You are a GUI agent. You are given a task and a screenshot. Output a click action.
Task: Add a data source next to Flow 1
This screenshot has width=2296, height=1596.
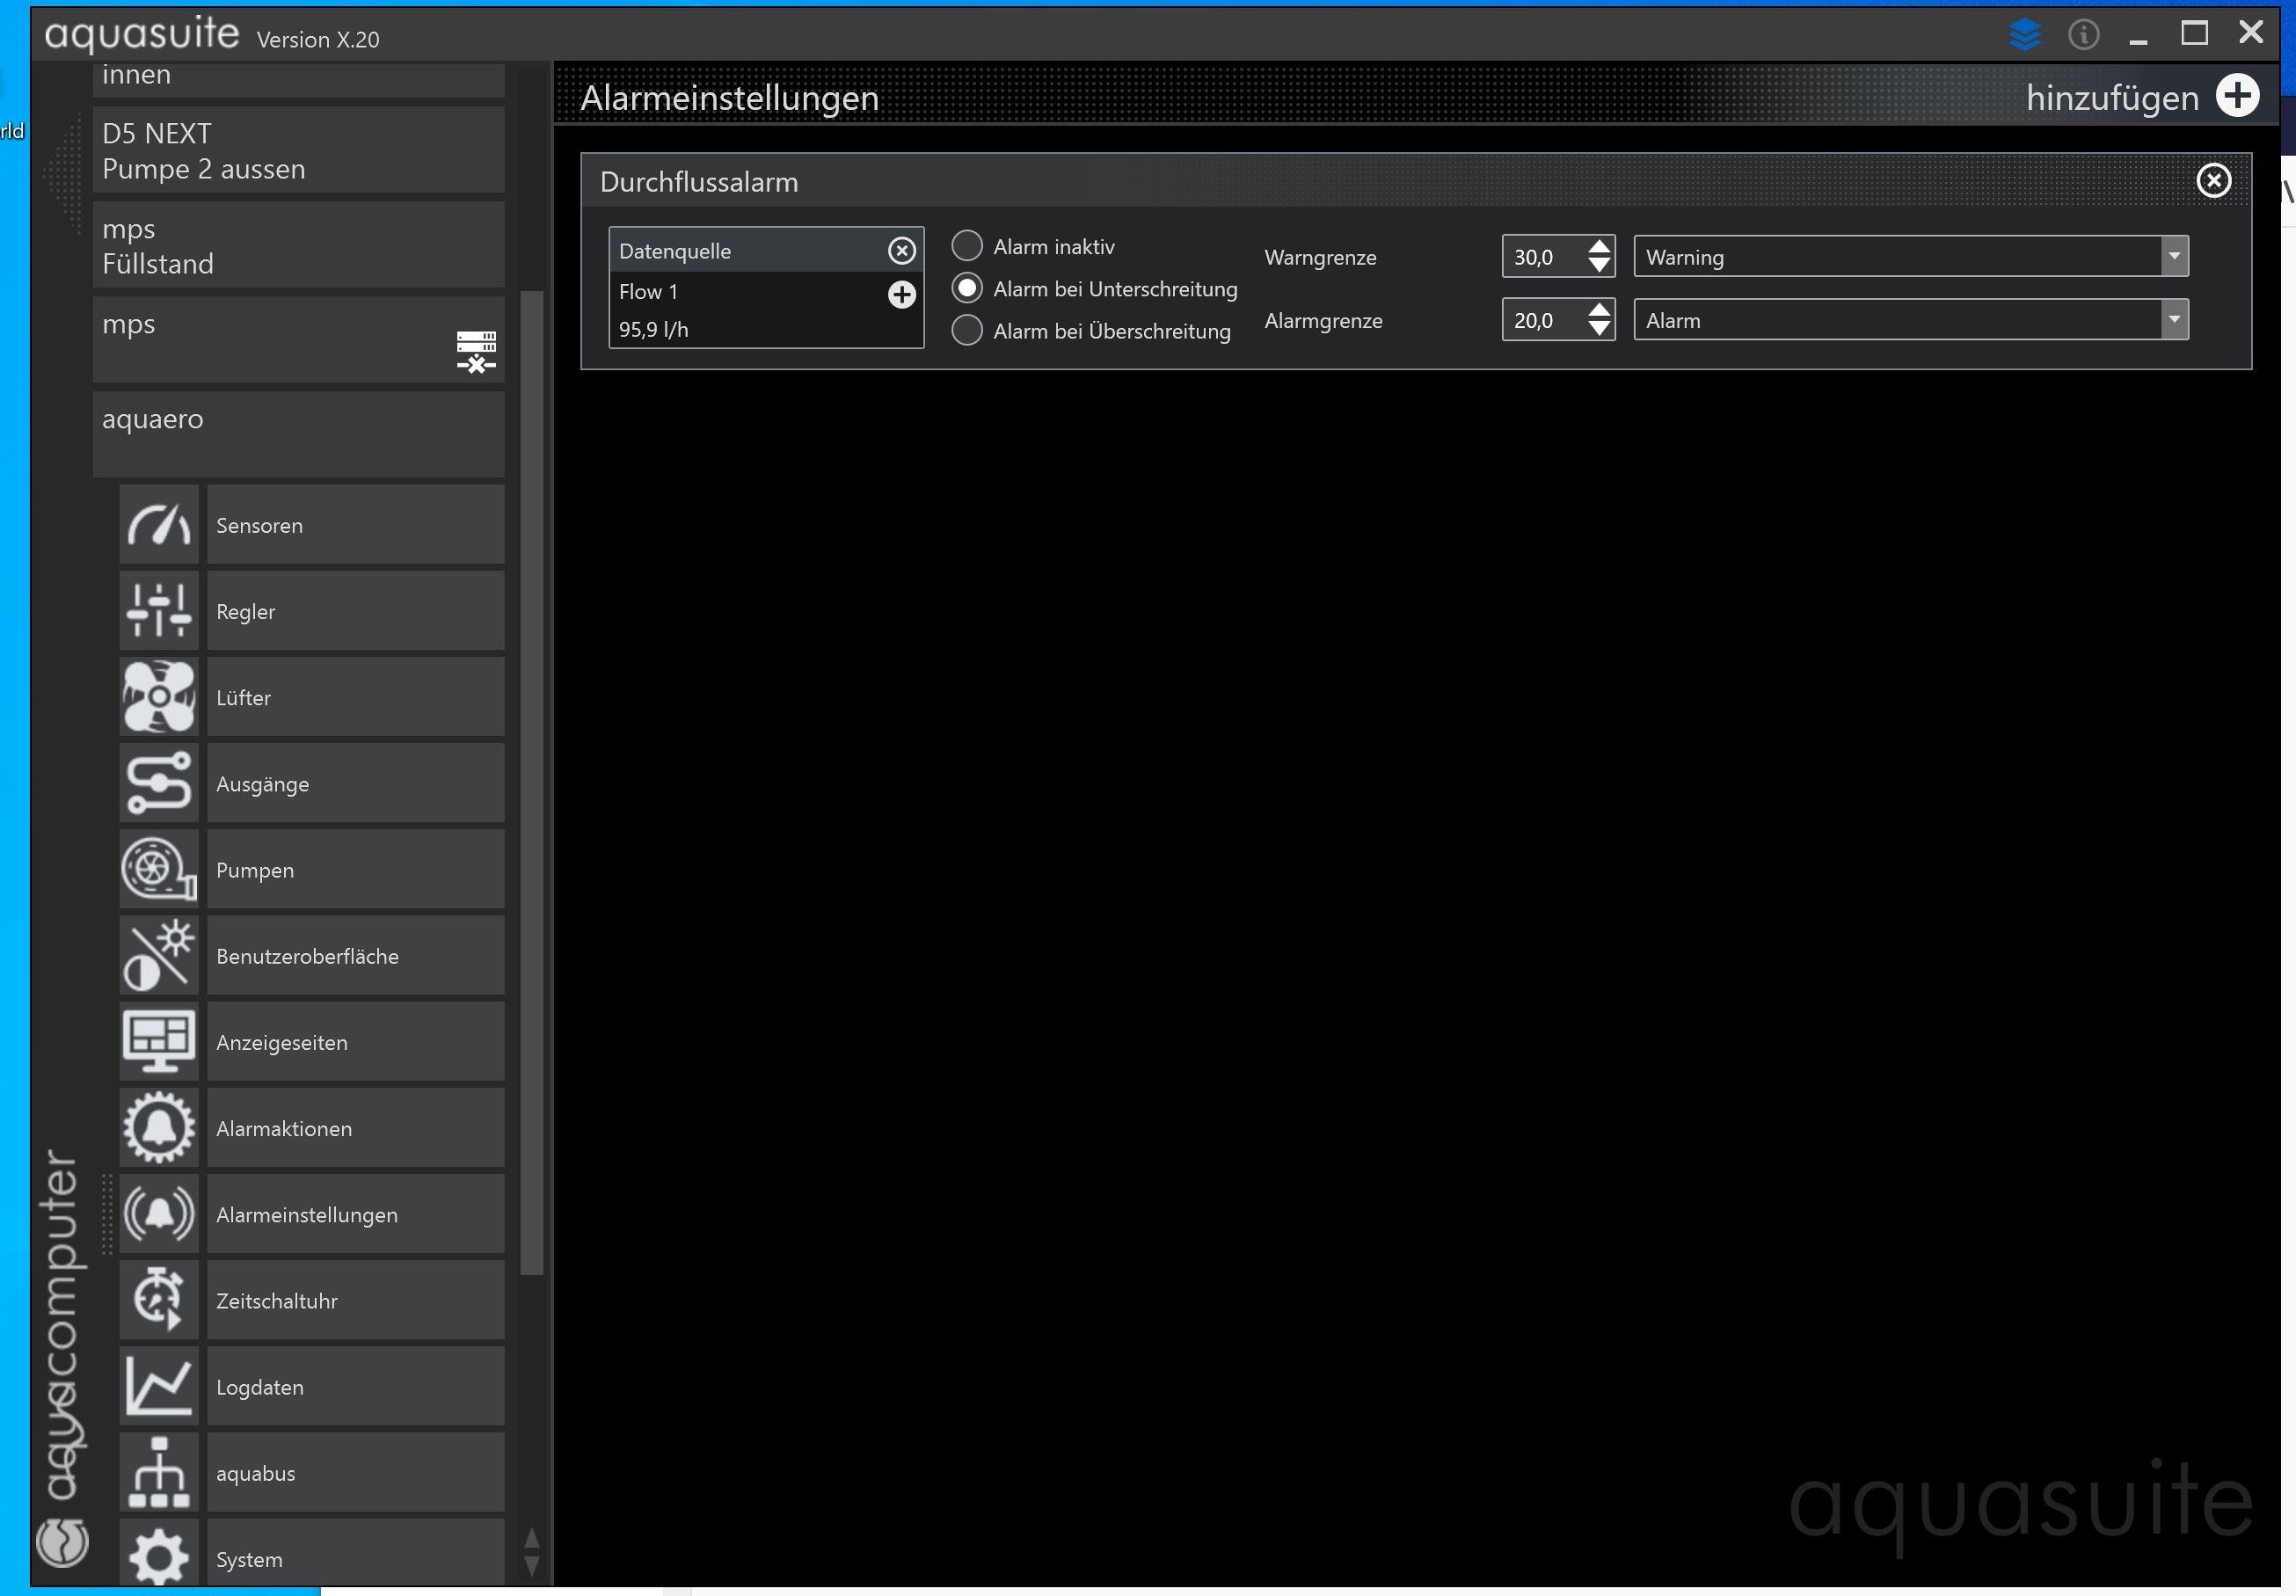902,294
